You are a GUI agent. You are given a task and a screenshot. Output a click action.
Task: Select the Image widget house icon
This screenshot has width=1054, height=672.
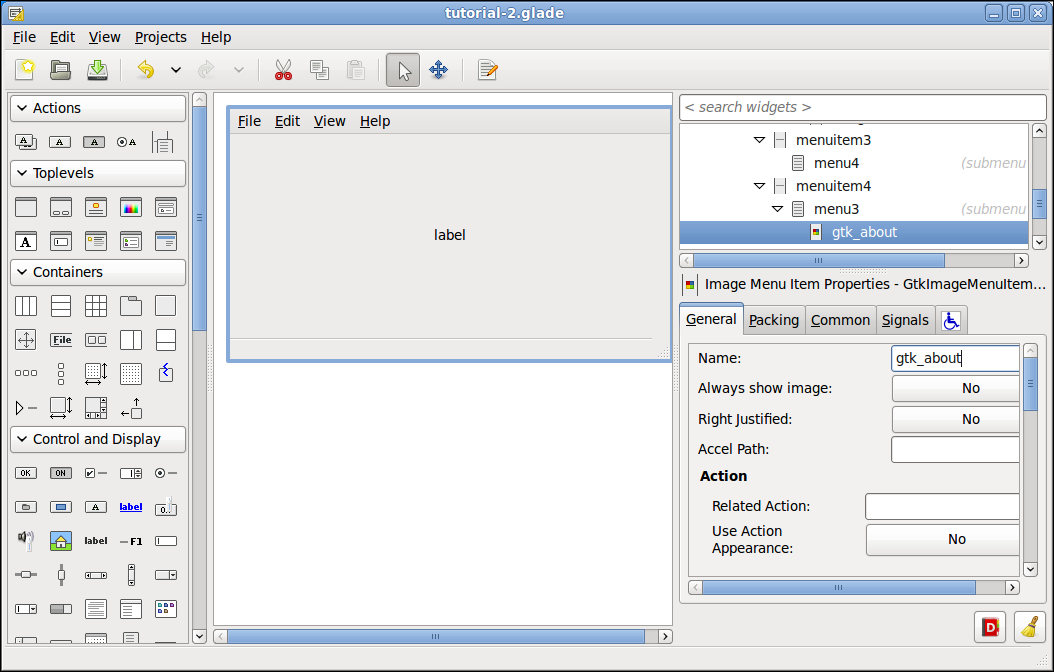tap(60, 540)
